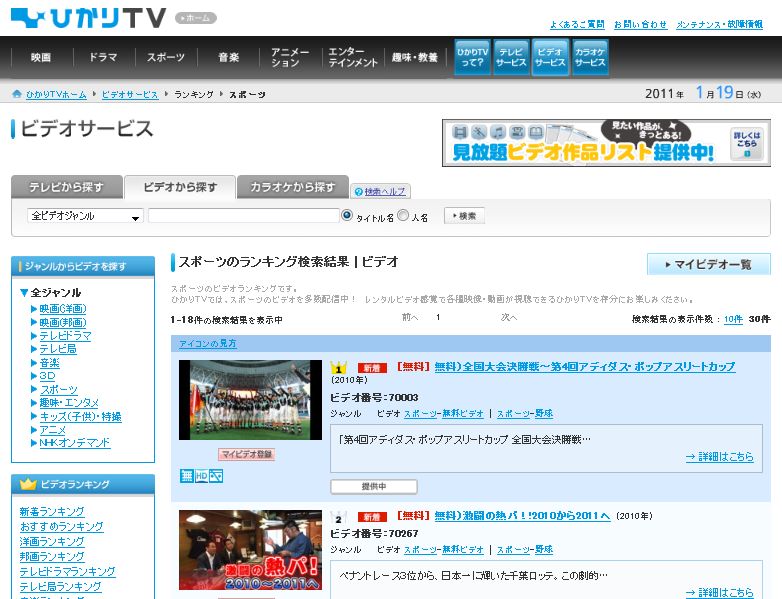
Task: Click the third format icon beside HD
Action: pyautogui.click(x=216, y=476)
